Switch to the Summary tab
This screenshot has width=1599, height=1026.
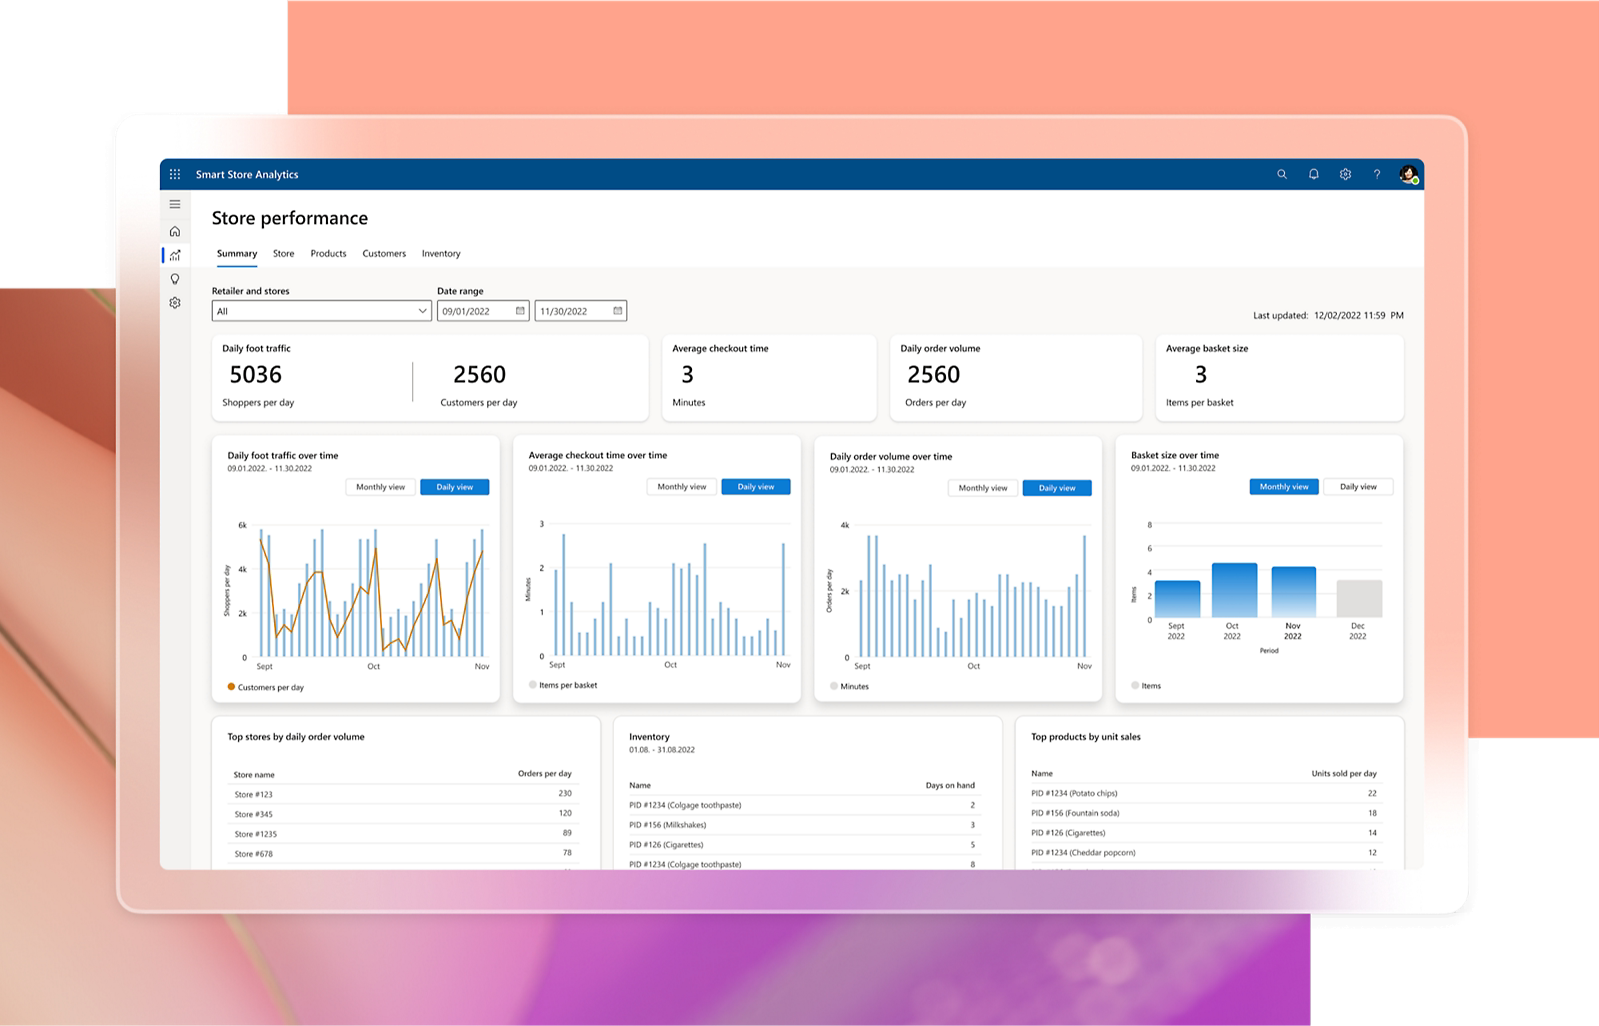pyautogui.click(x=237, y=254)
